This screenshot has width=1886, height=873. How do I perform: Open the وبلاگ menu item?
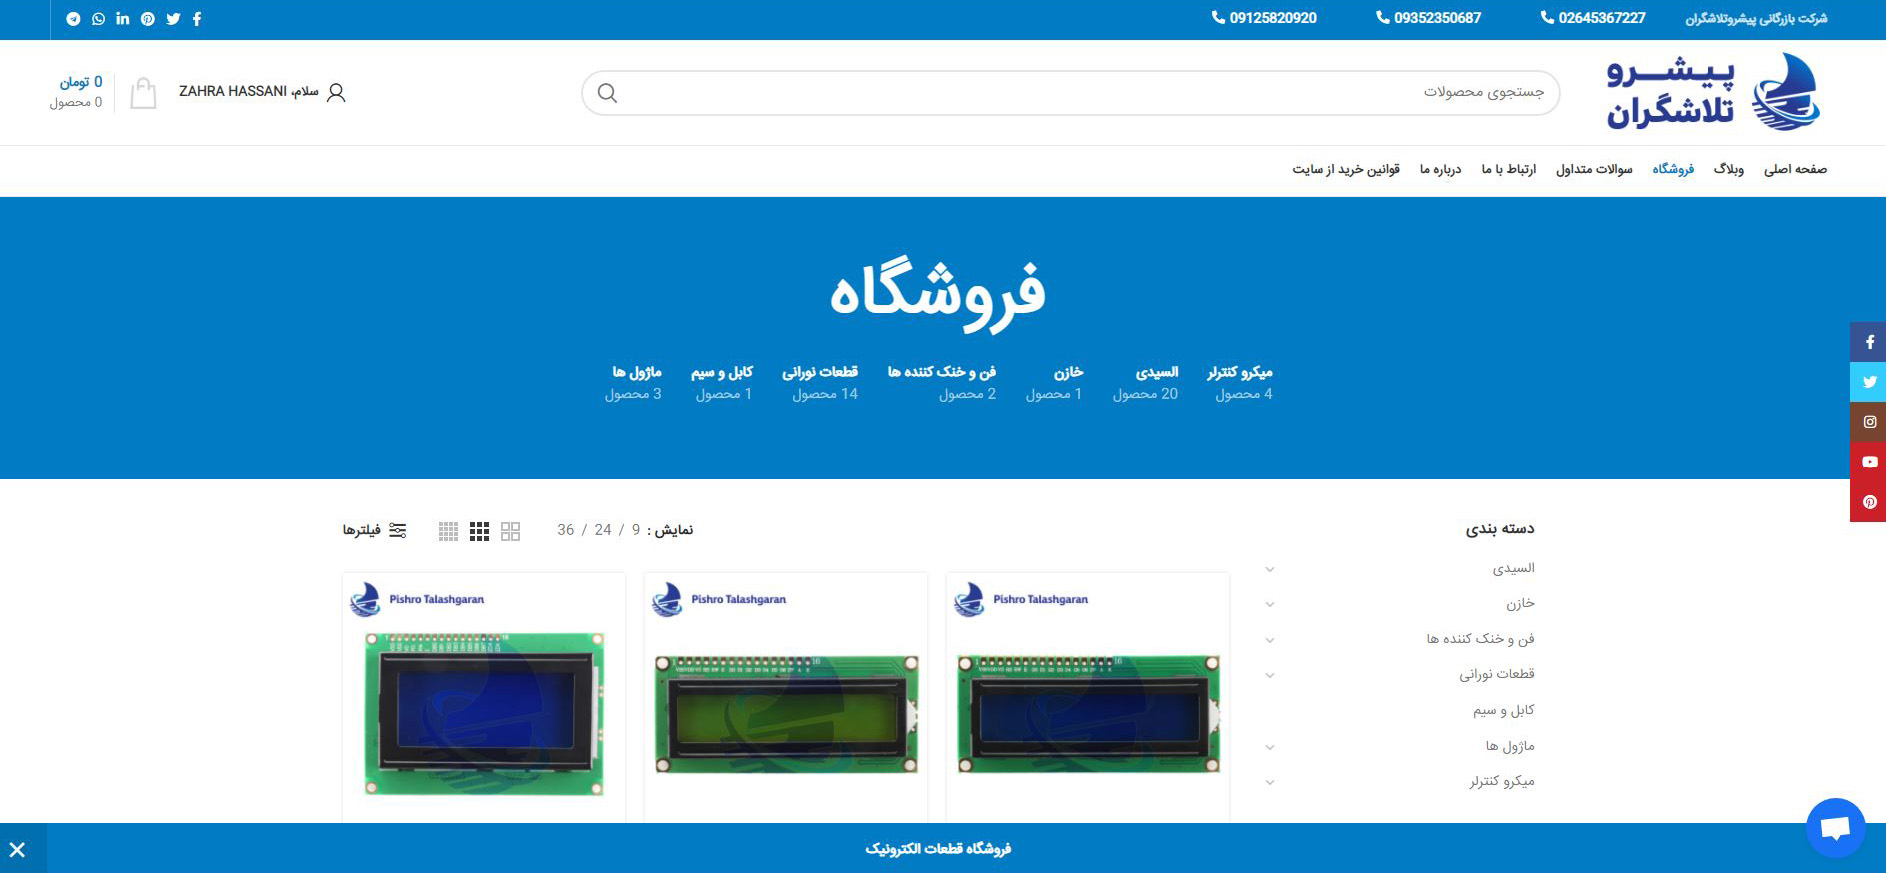(x=1728, y=169)
